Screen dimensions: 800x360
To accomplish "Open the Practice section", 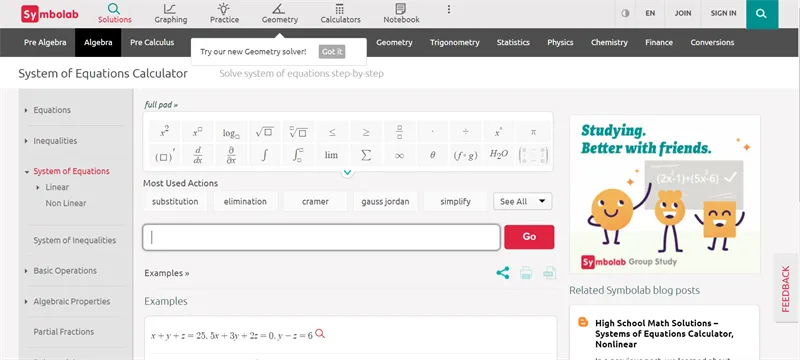I will coord(224,14).
